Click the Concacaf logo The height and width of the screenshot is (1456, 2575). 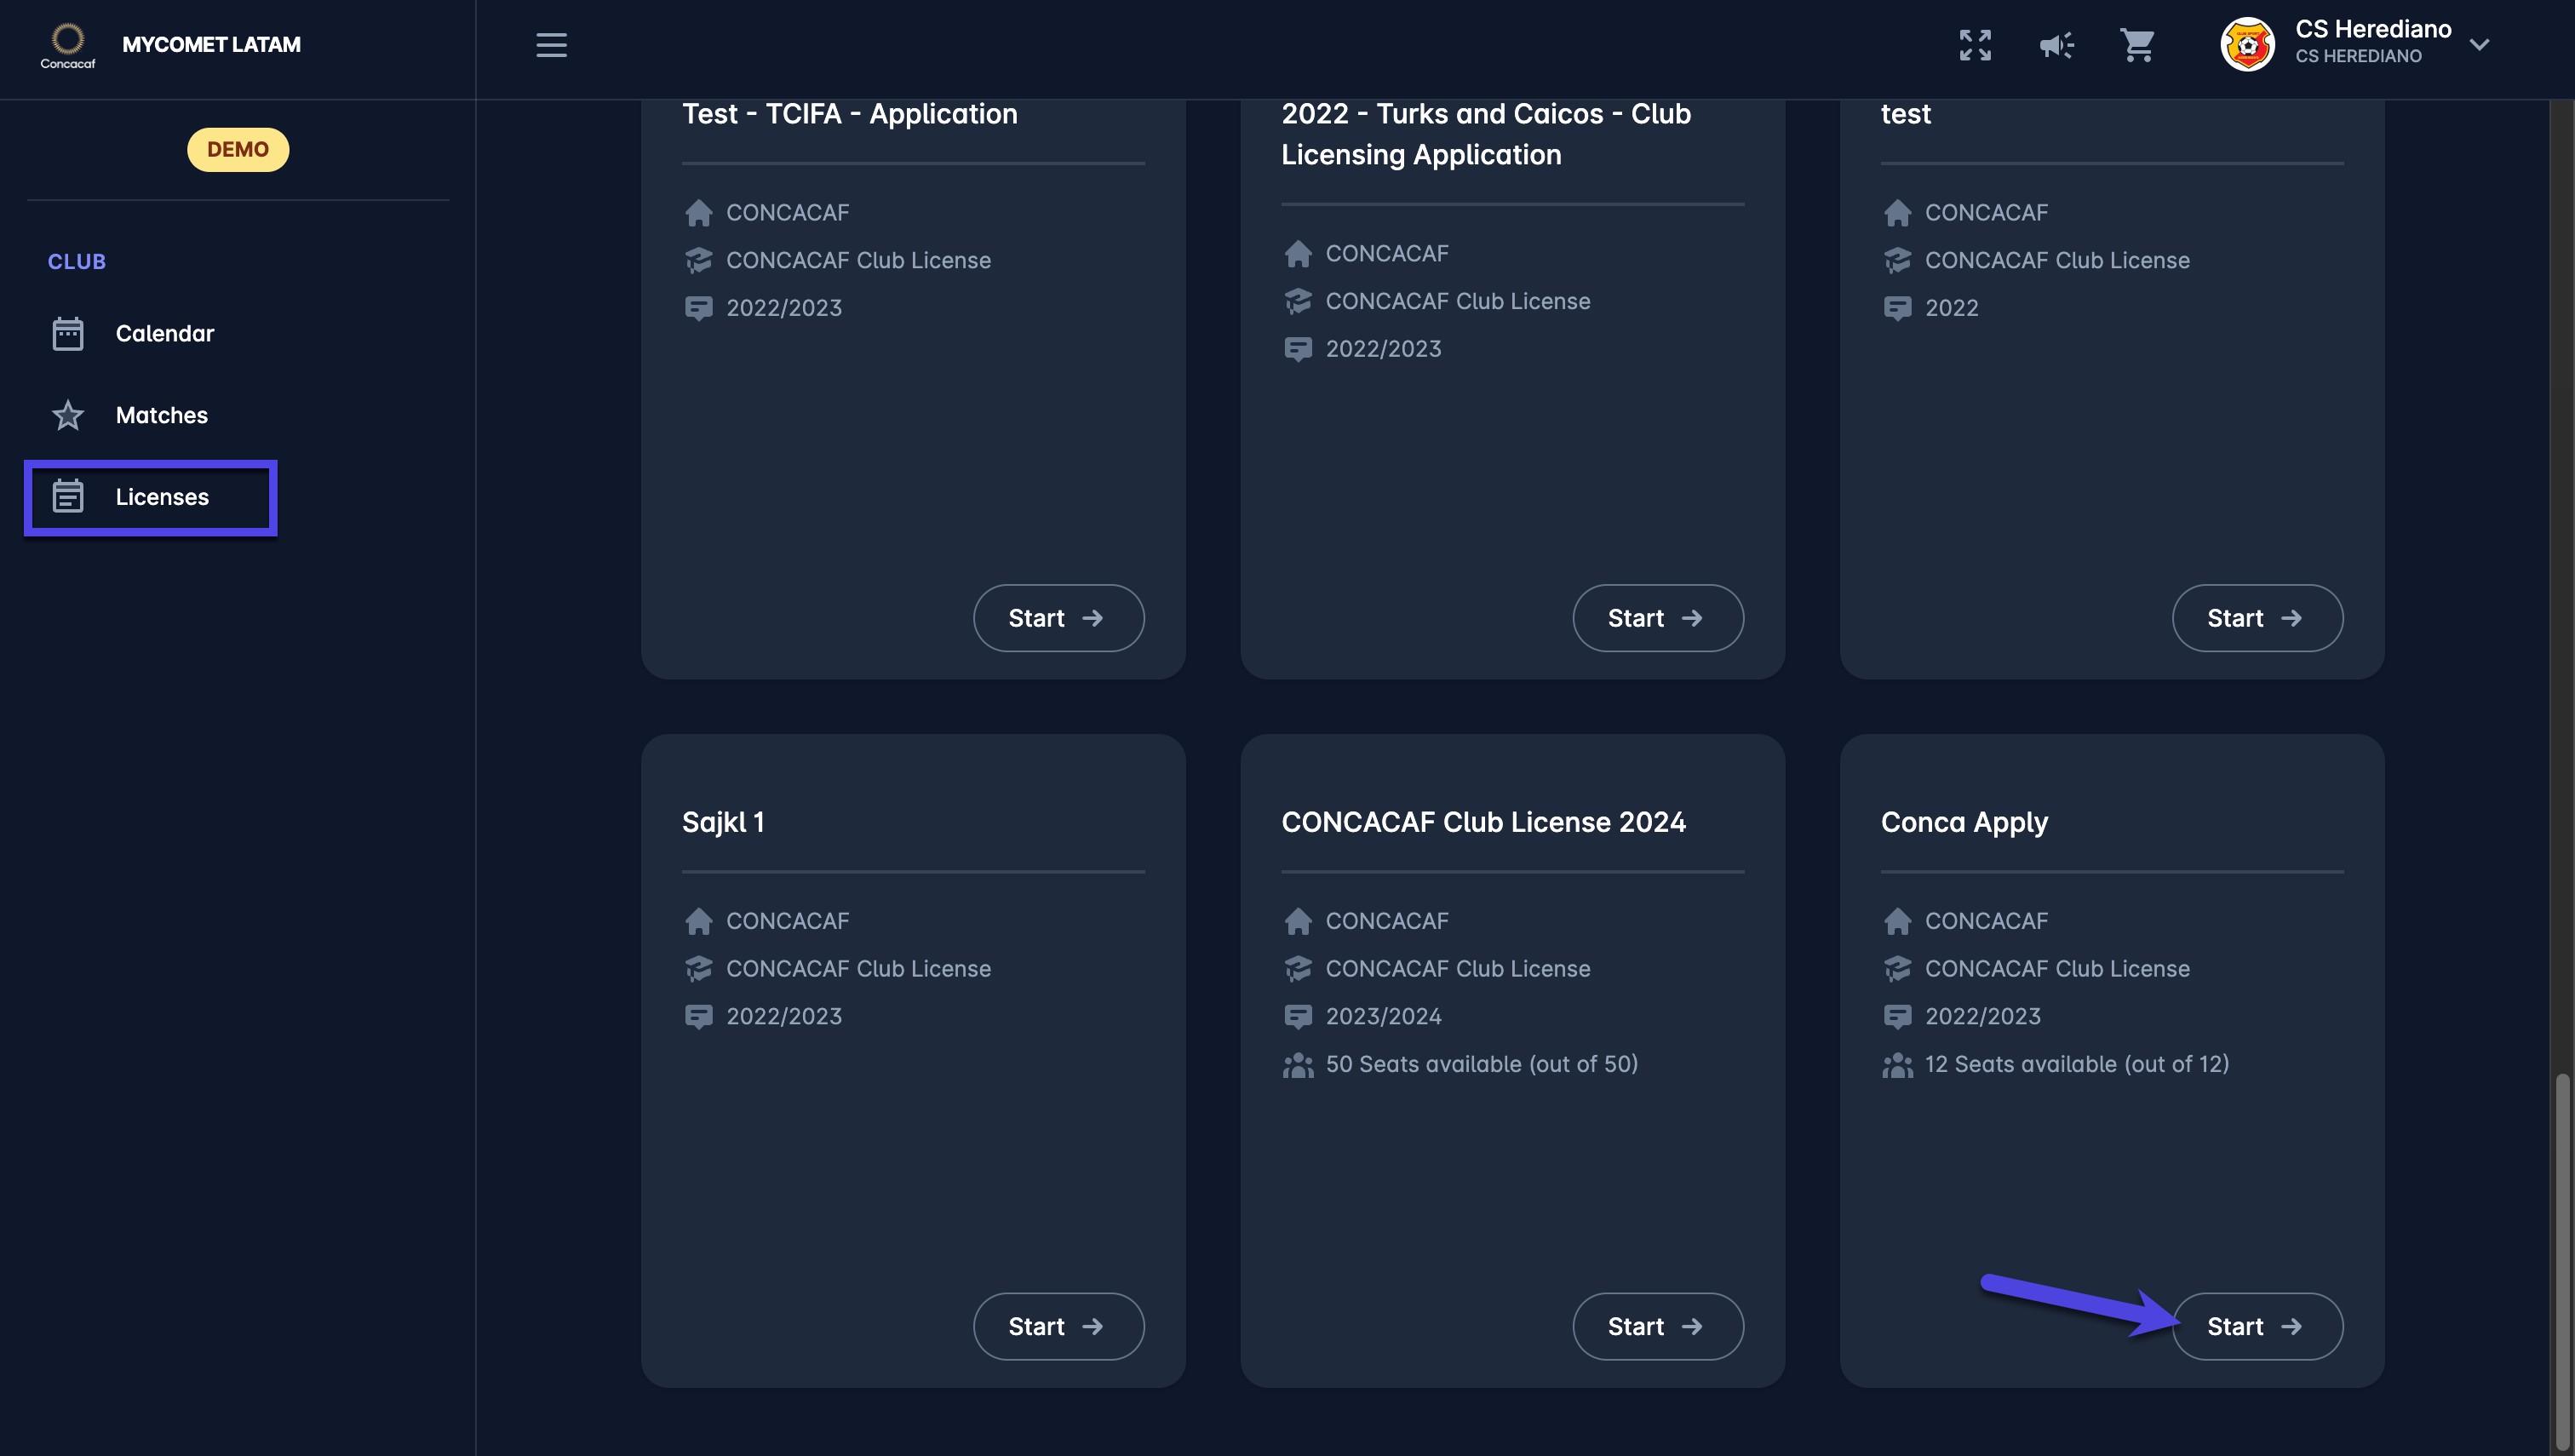[x=68, y=45]
